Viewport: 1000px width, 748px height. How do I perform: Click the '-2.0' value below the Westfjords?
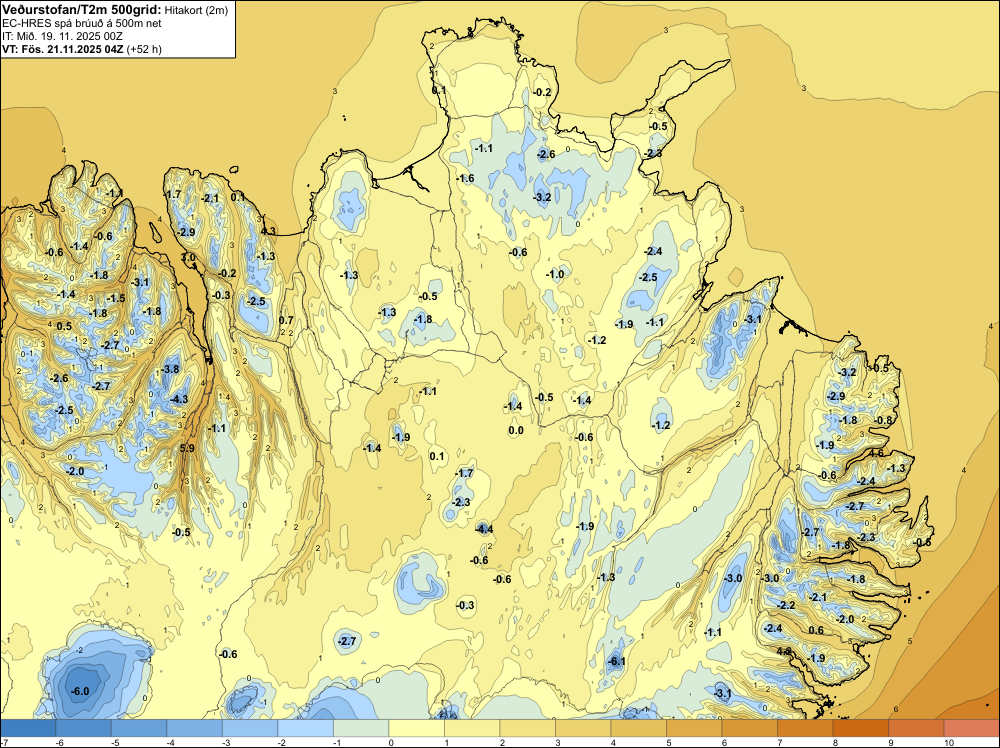[x=75, y=471]
